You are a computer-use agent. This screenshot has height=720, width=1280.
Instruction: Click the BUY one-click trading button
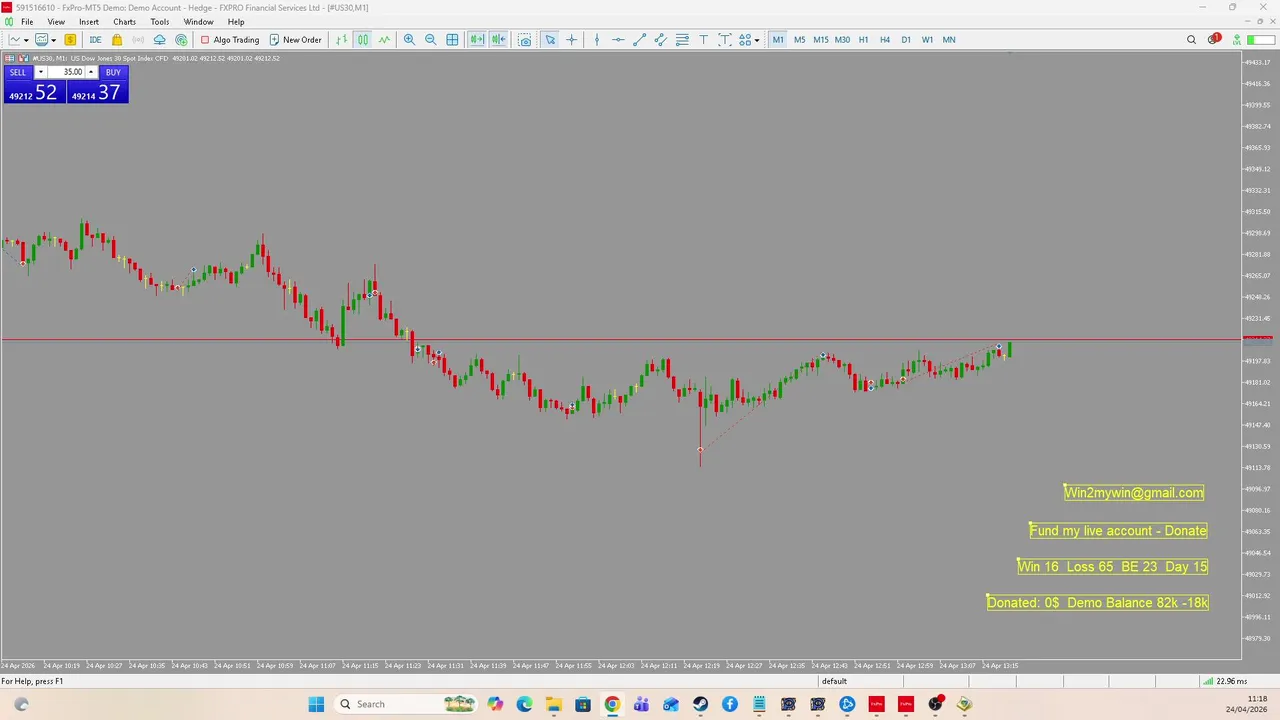113,72
